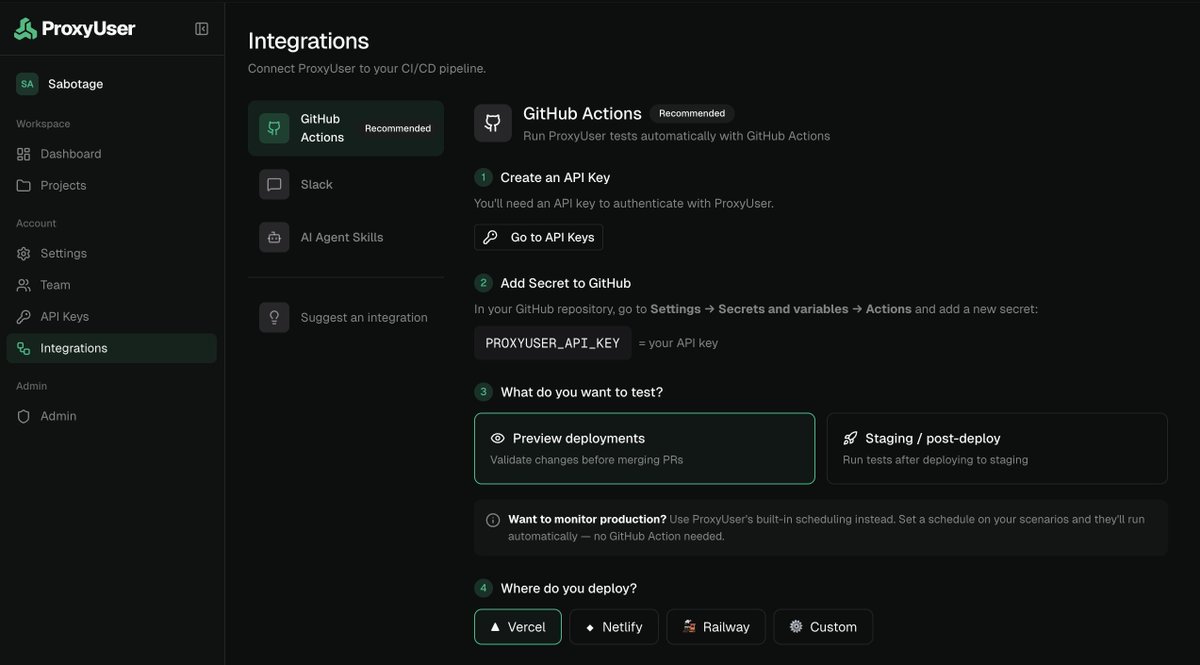Screen dimensions: 1200x665
Task: Click the Workspace section label
Action: pyautogui.click(x=43, y=124)
